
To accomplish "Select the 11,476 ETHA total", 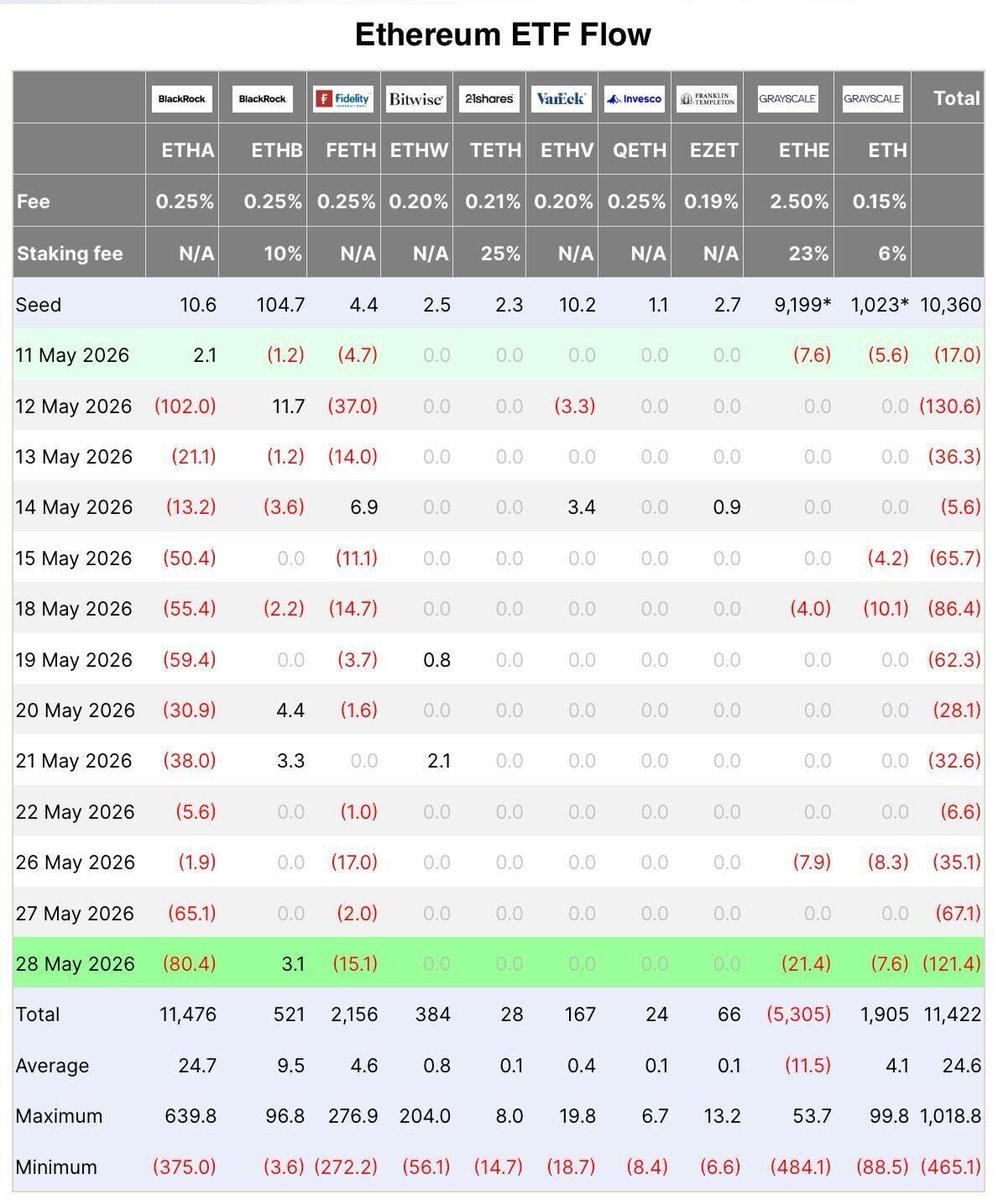I will (187, 1015).
